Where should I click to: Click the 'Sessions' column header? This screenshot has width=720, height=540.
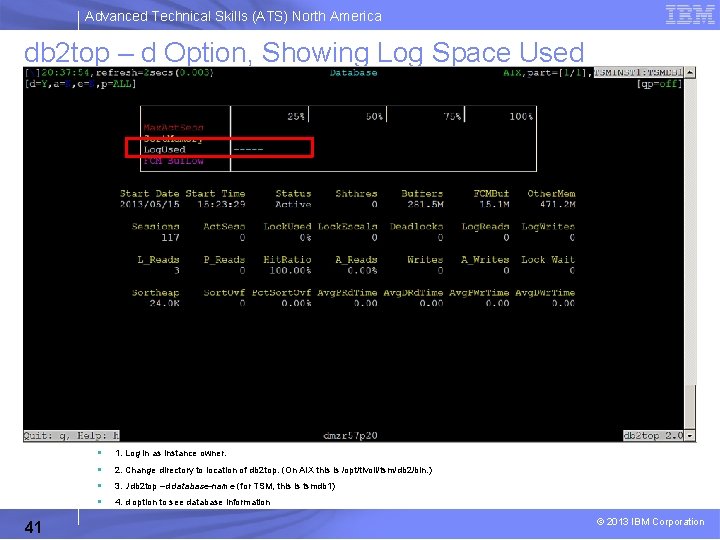point(156,226)
